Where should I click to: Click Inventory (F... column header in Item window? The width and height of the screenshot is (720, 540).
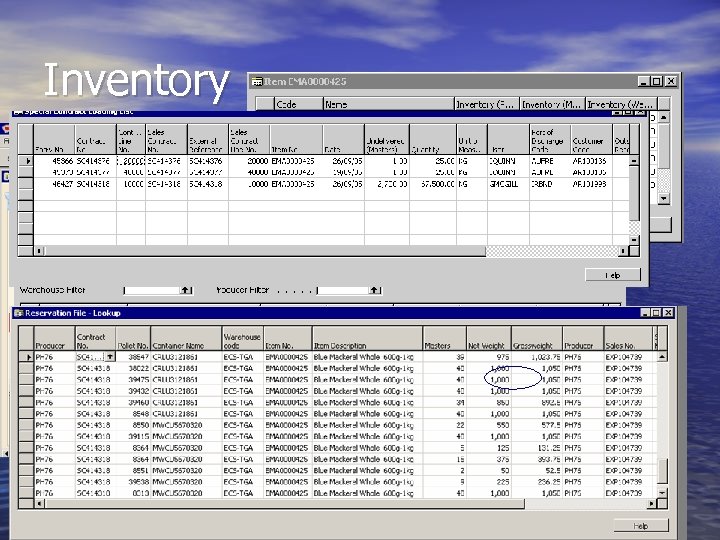coord(487,104)
